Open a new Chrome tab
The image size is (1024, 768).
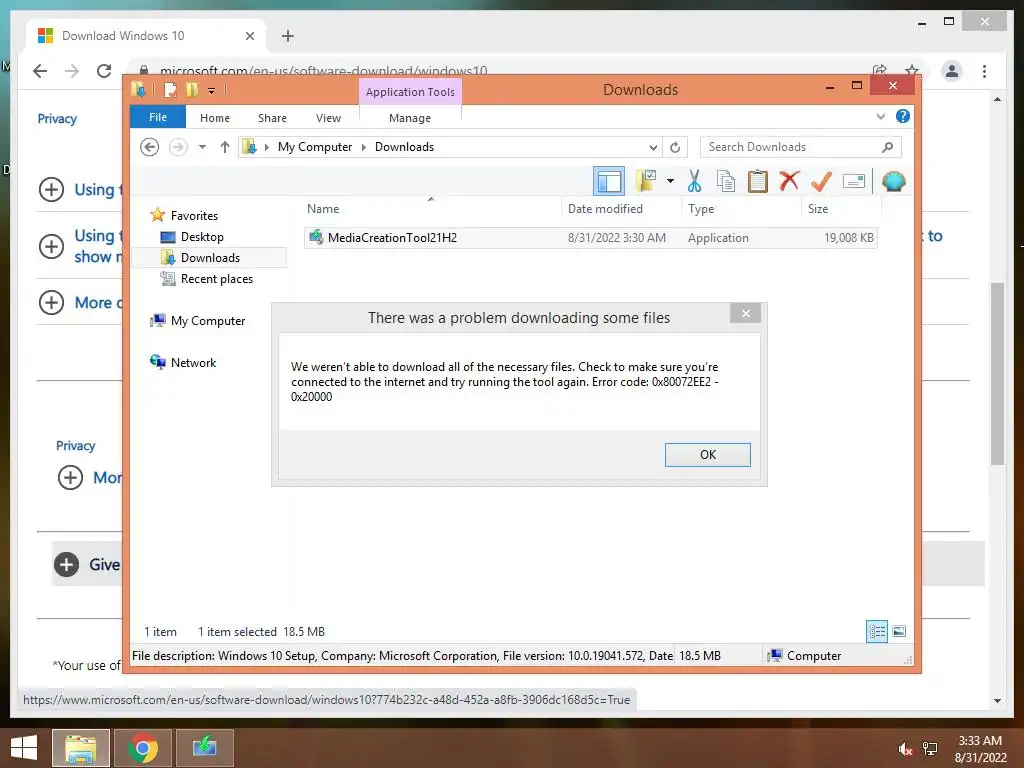[288, 36]
